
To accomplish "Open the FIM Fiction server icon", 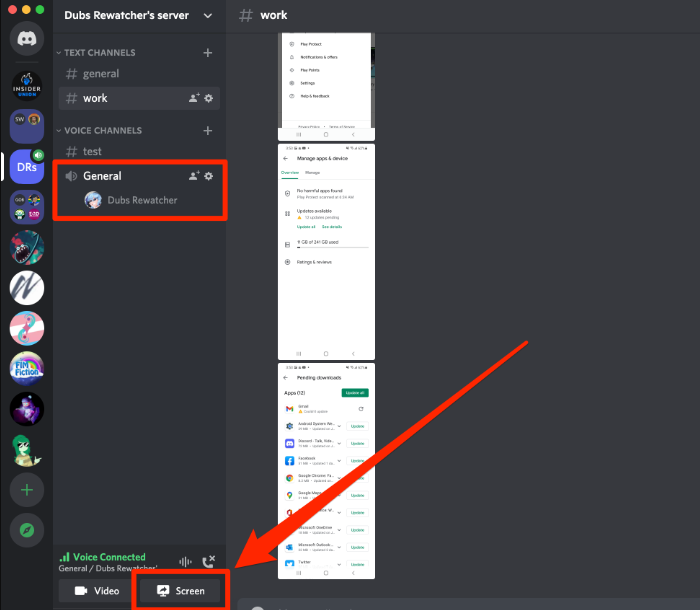I will 27,368.
